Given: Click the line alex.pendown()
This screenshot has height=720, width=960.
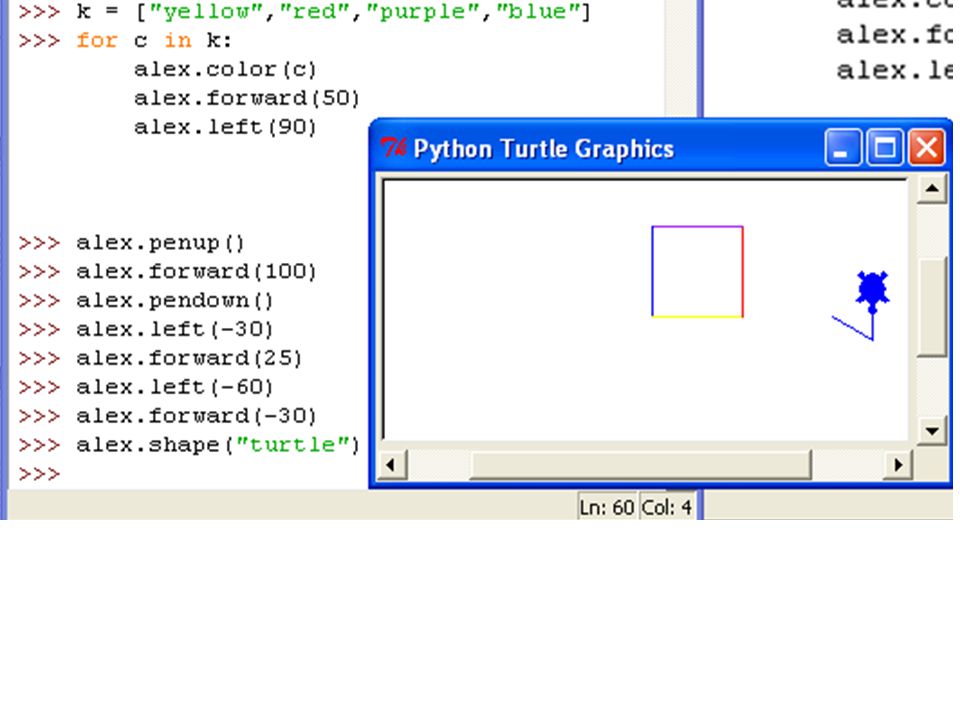Looking at the screenshot, I should click(174, 301).
